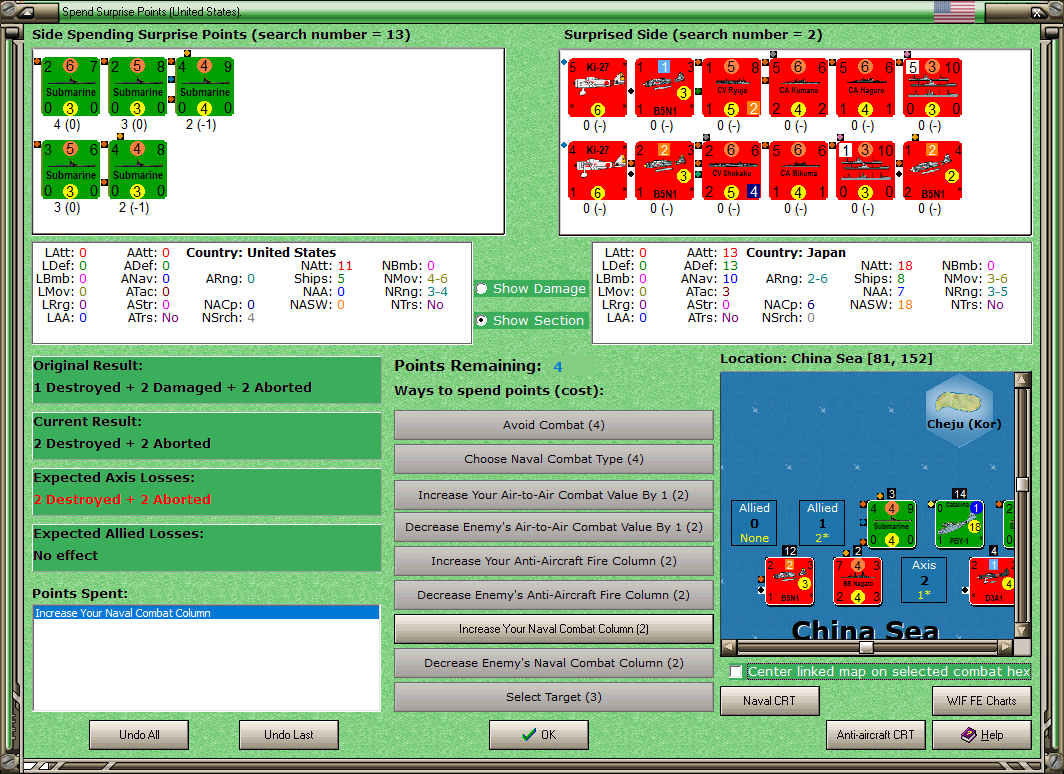
Task: Click Select Target (3) button
Action: [x=554, y=697]
